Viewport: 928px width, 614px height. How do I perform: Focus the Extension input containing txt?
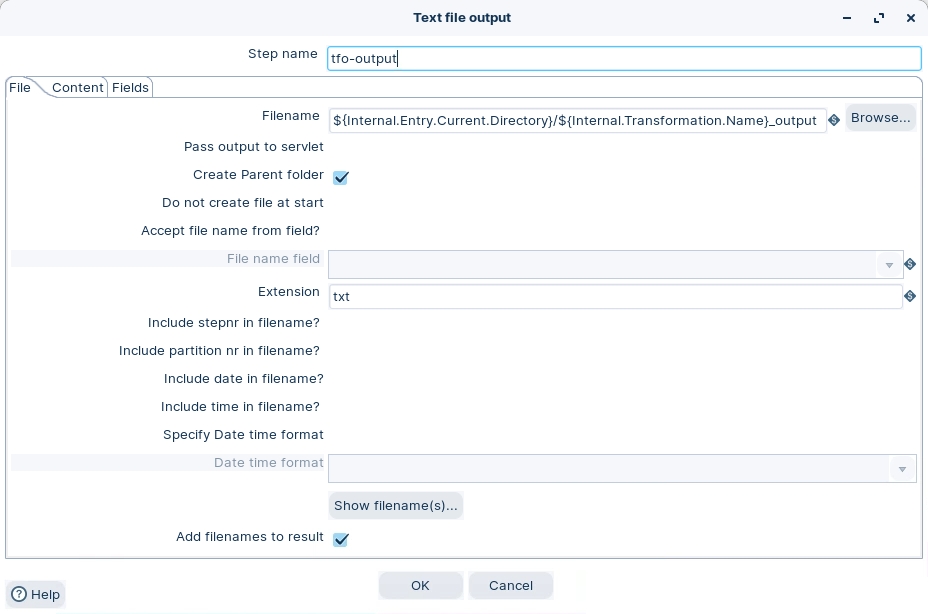(x=615, y=296)
